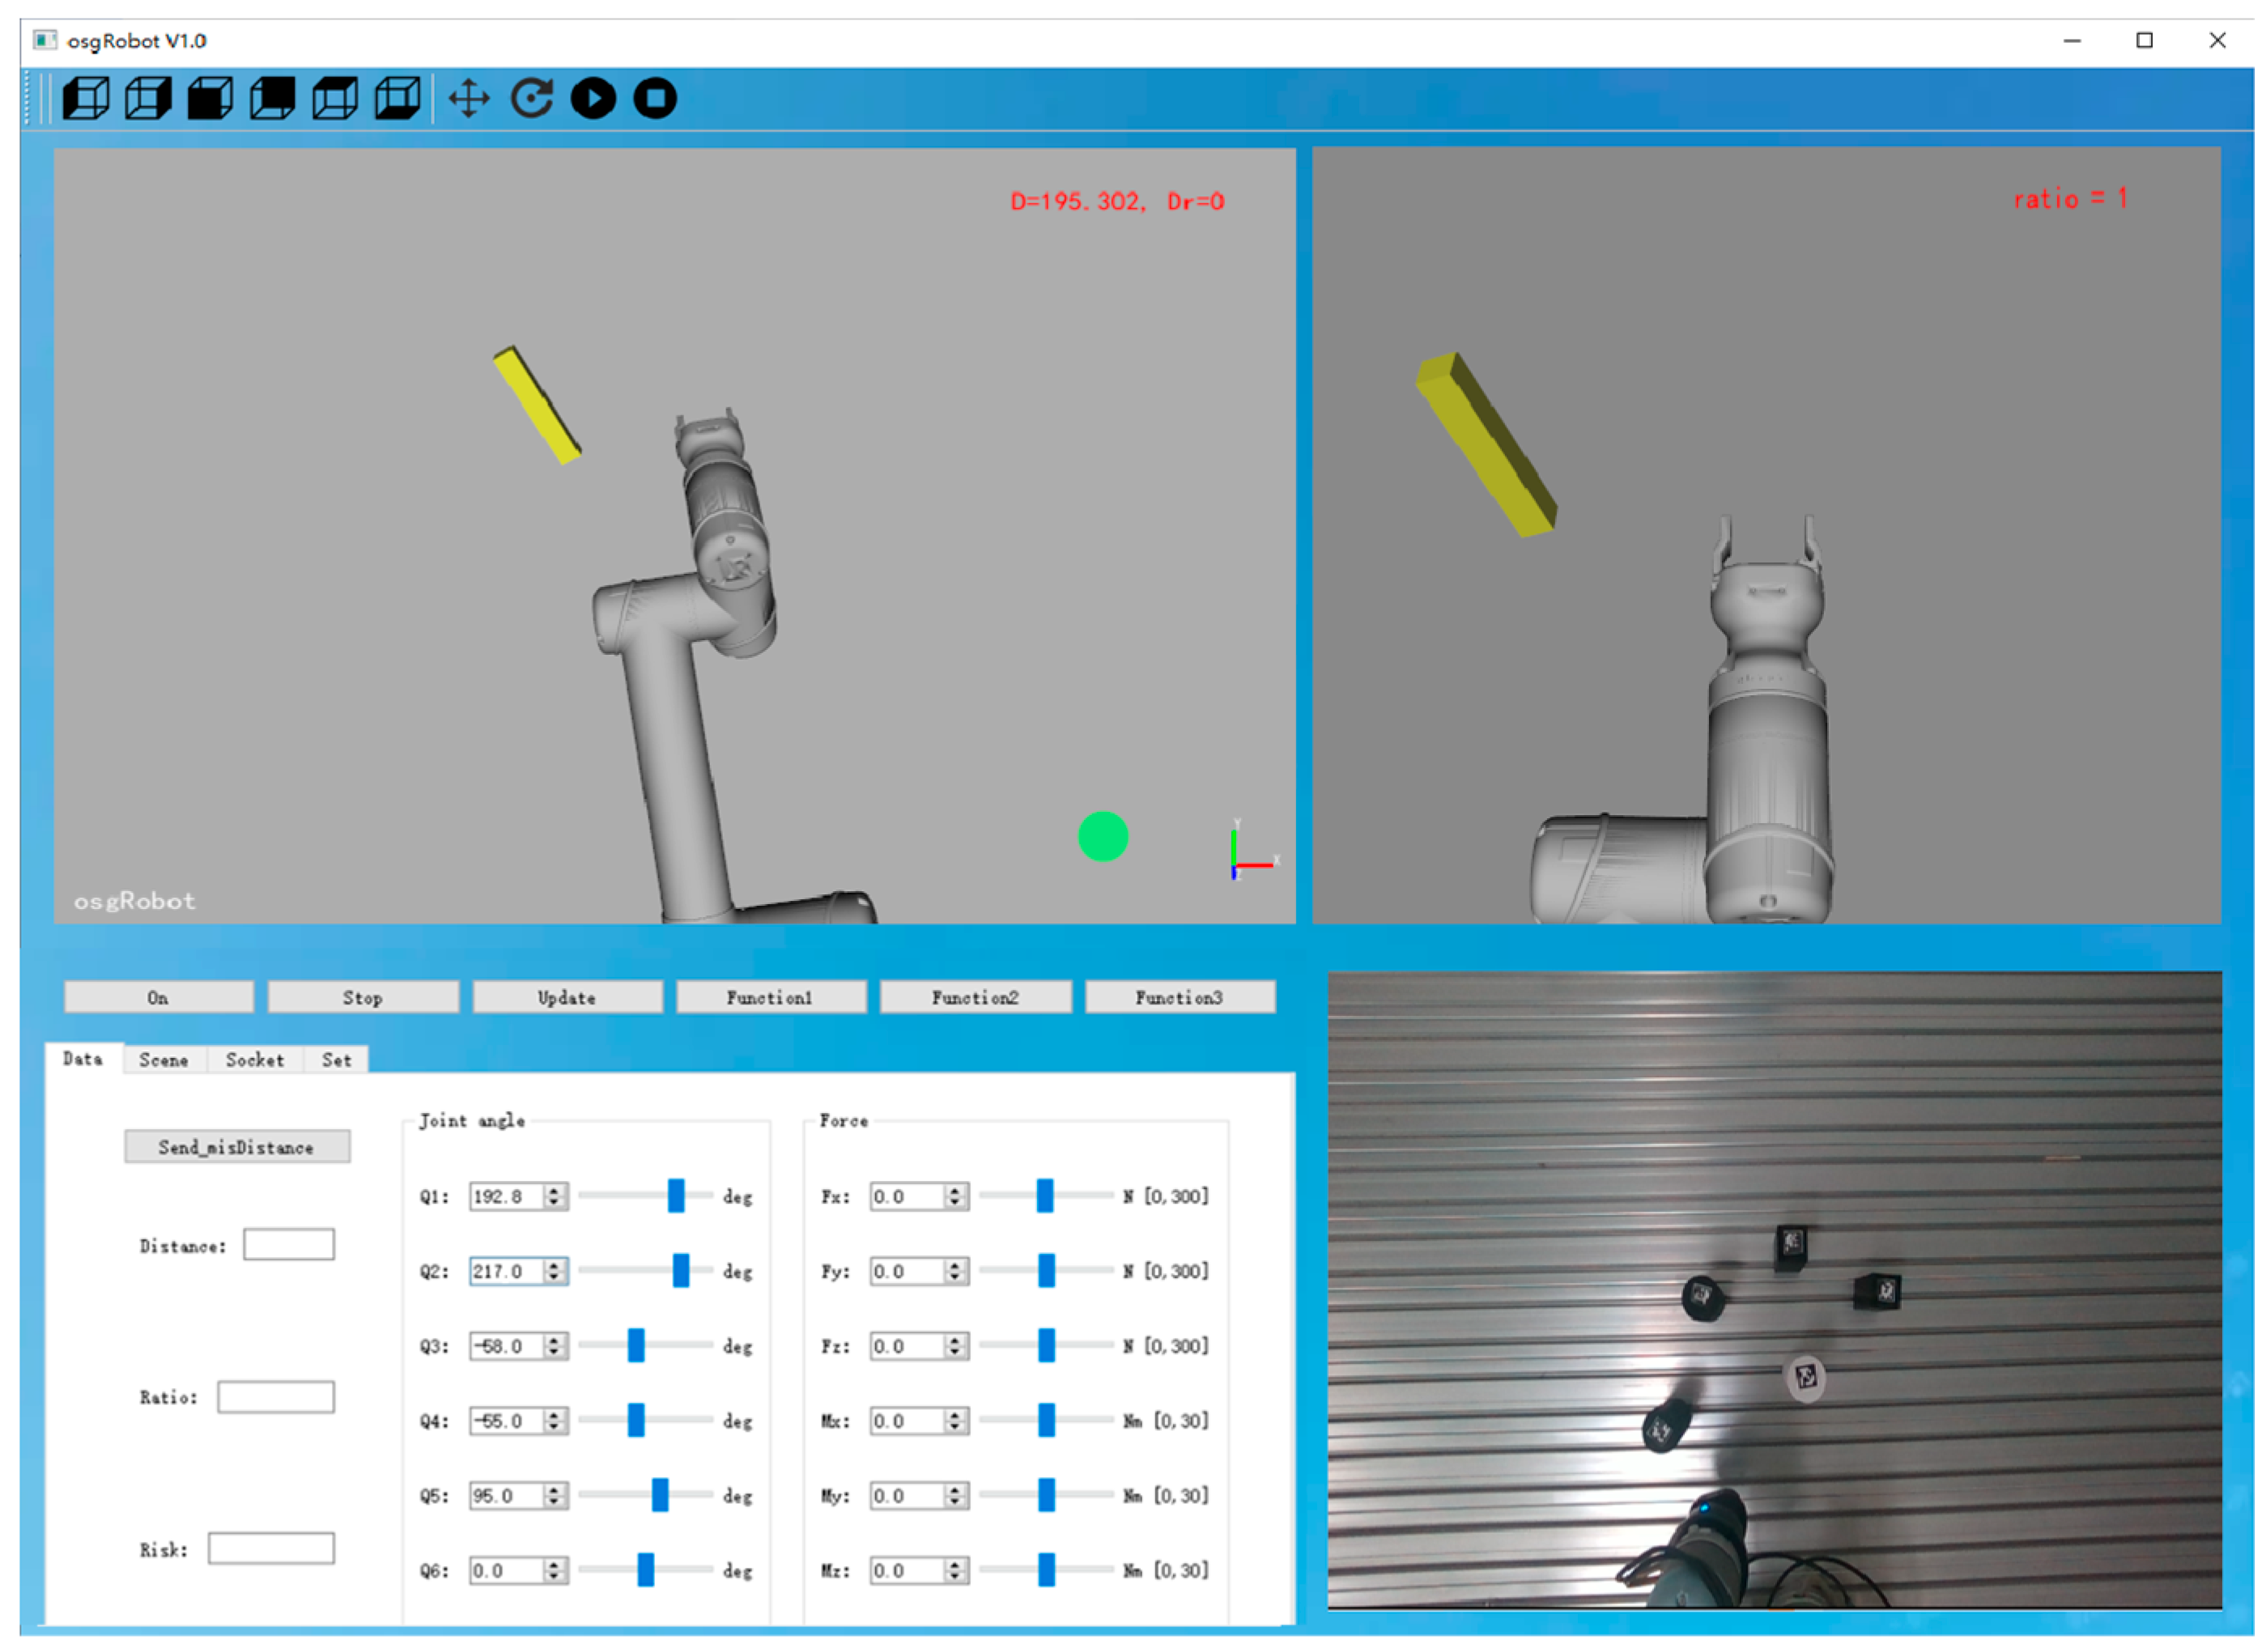
Task: Switch to back-face cube view
Action: click(272, 98)
